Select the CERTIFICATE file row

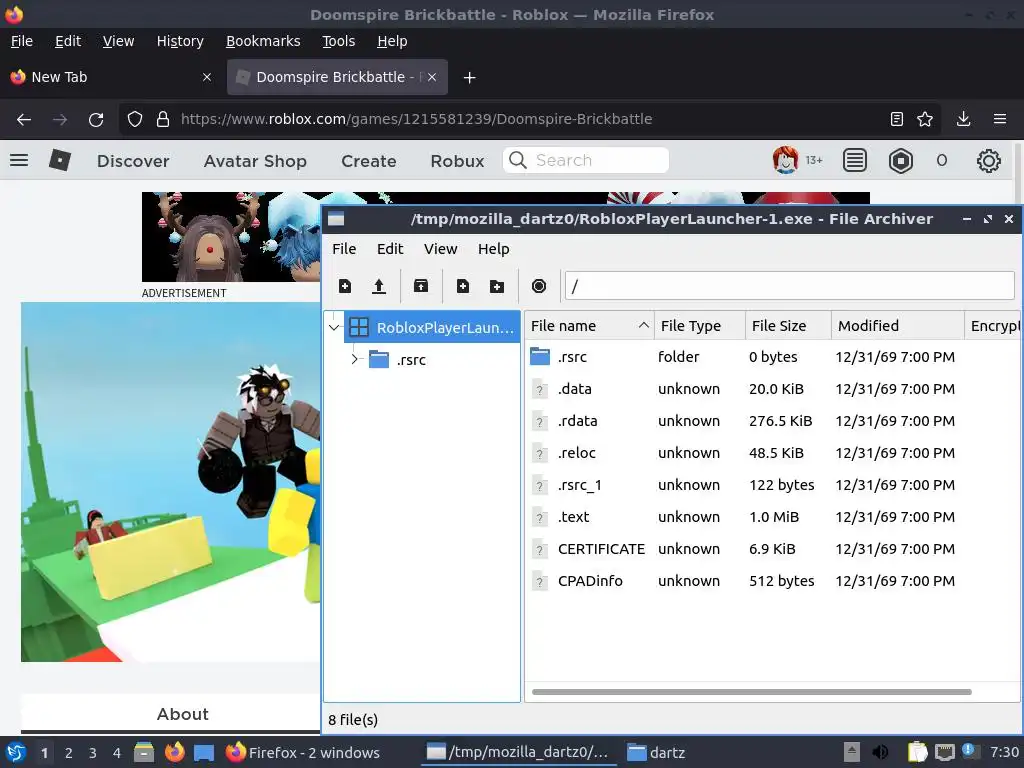772,549
